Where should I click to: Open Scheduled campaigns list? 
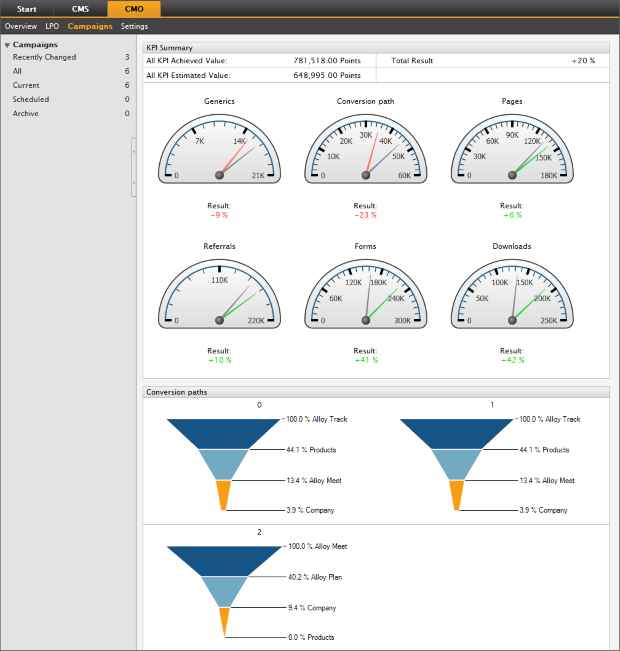point(30,99)
